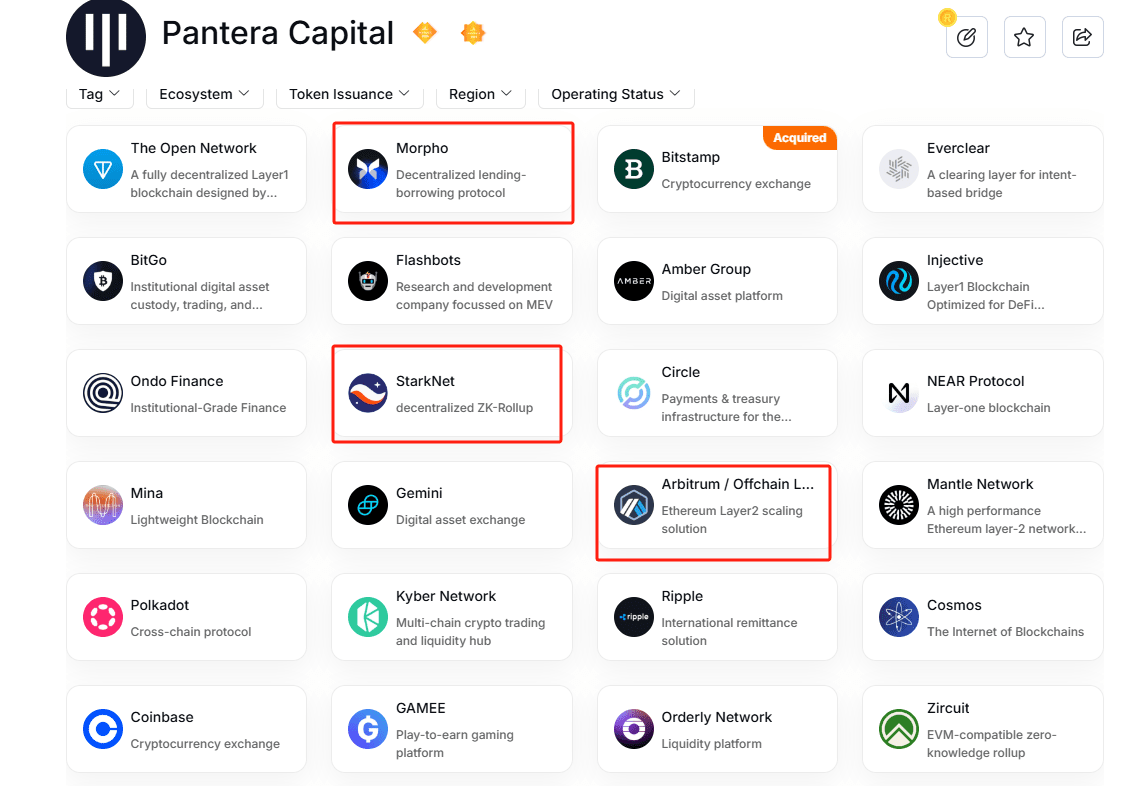Click the Coinbase logo icon
The image size is (1126, 786).
coord(102,729)
